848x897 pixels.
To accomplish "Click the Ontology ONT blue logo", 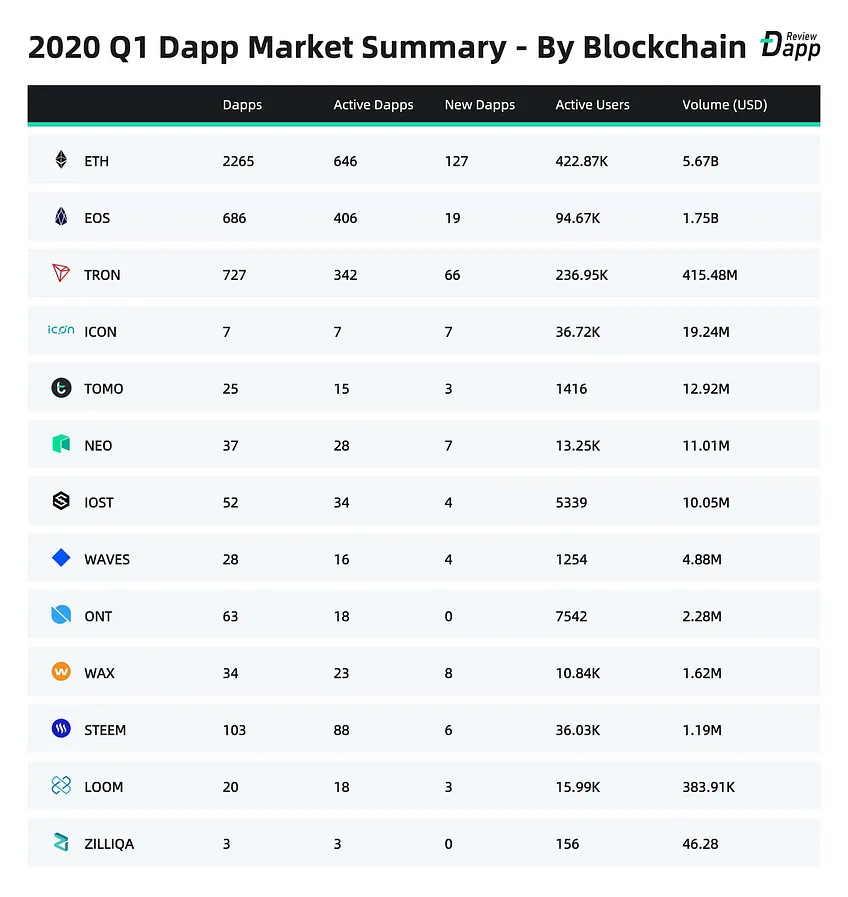I will coord(61,614).
